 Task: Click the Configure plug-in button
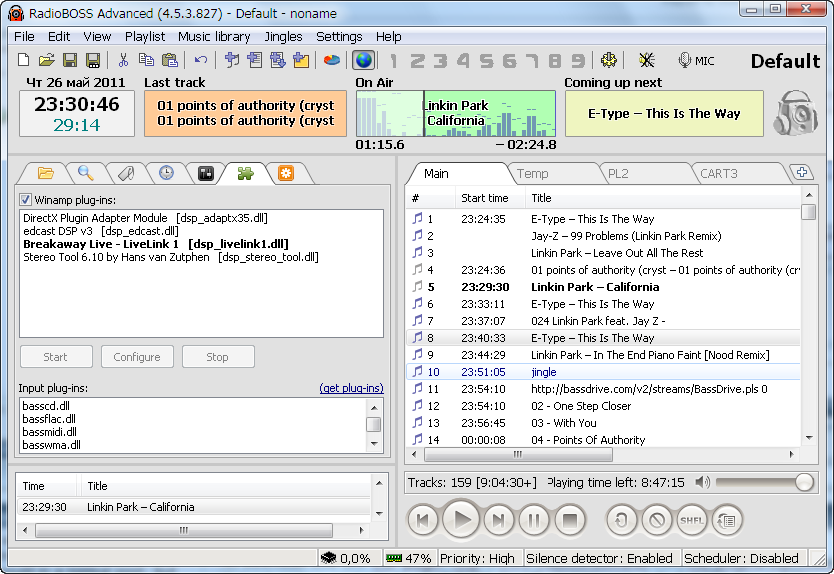pos(137,357)
